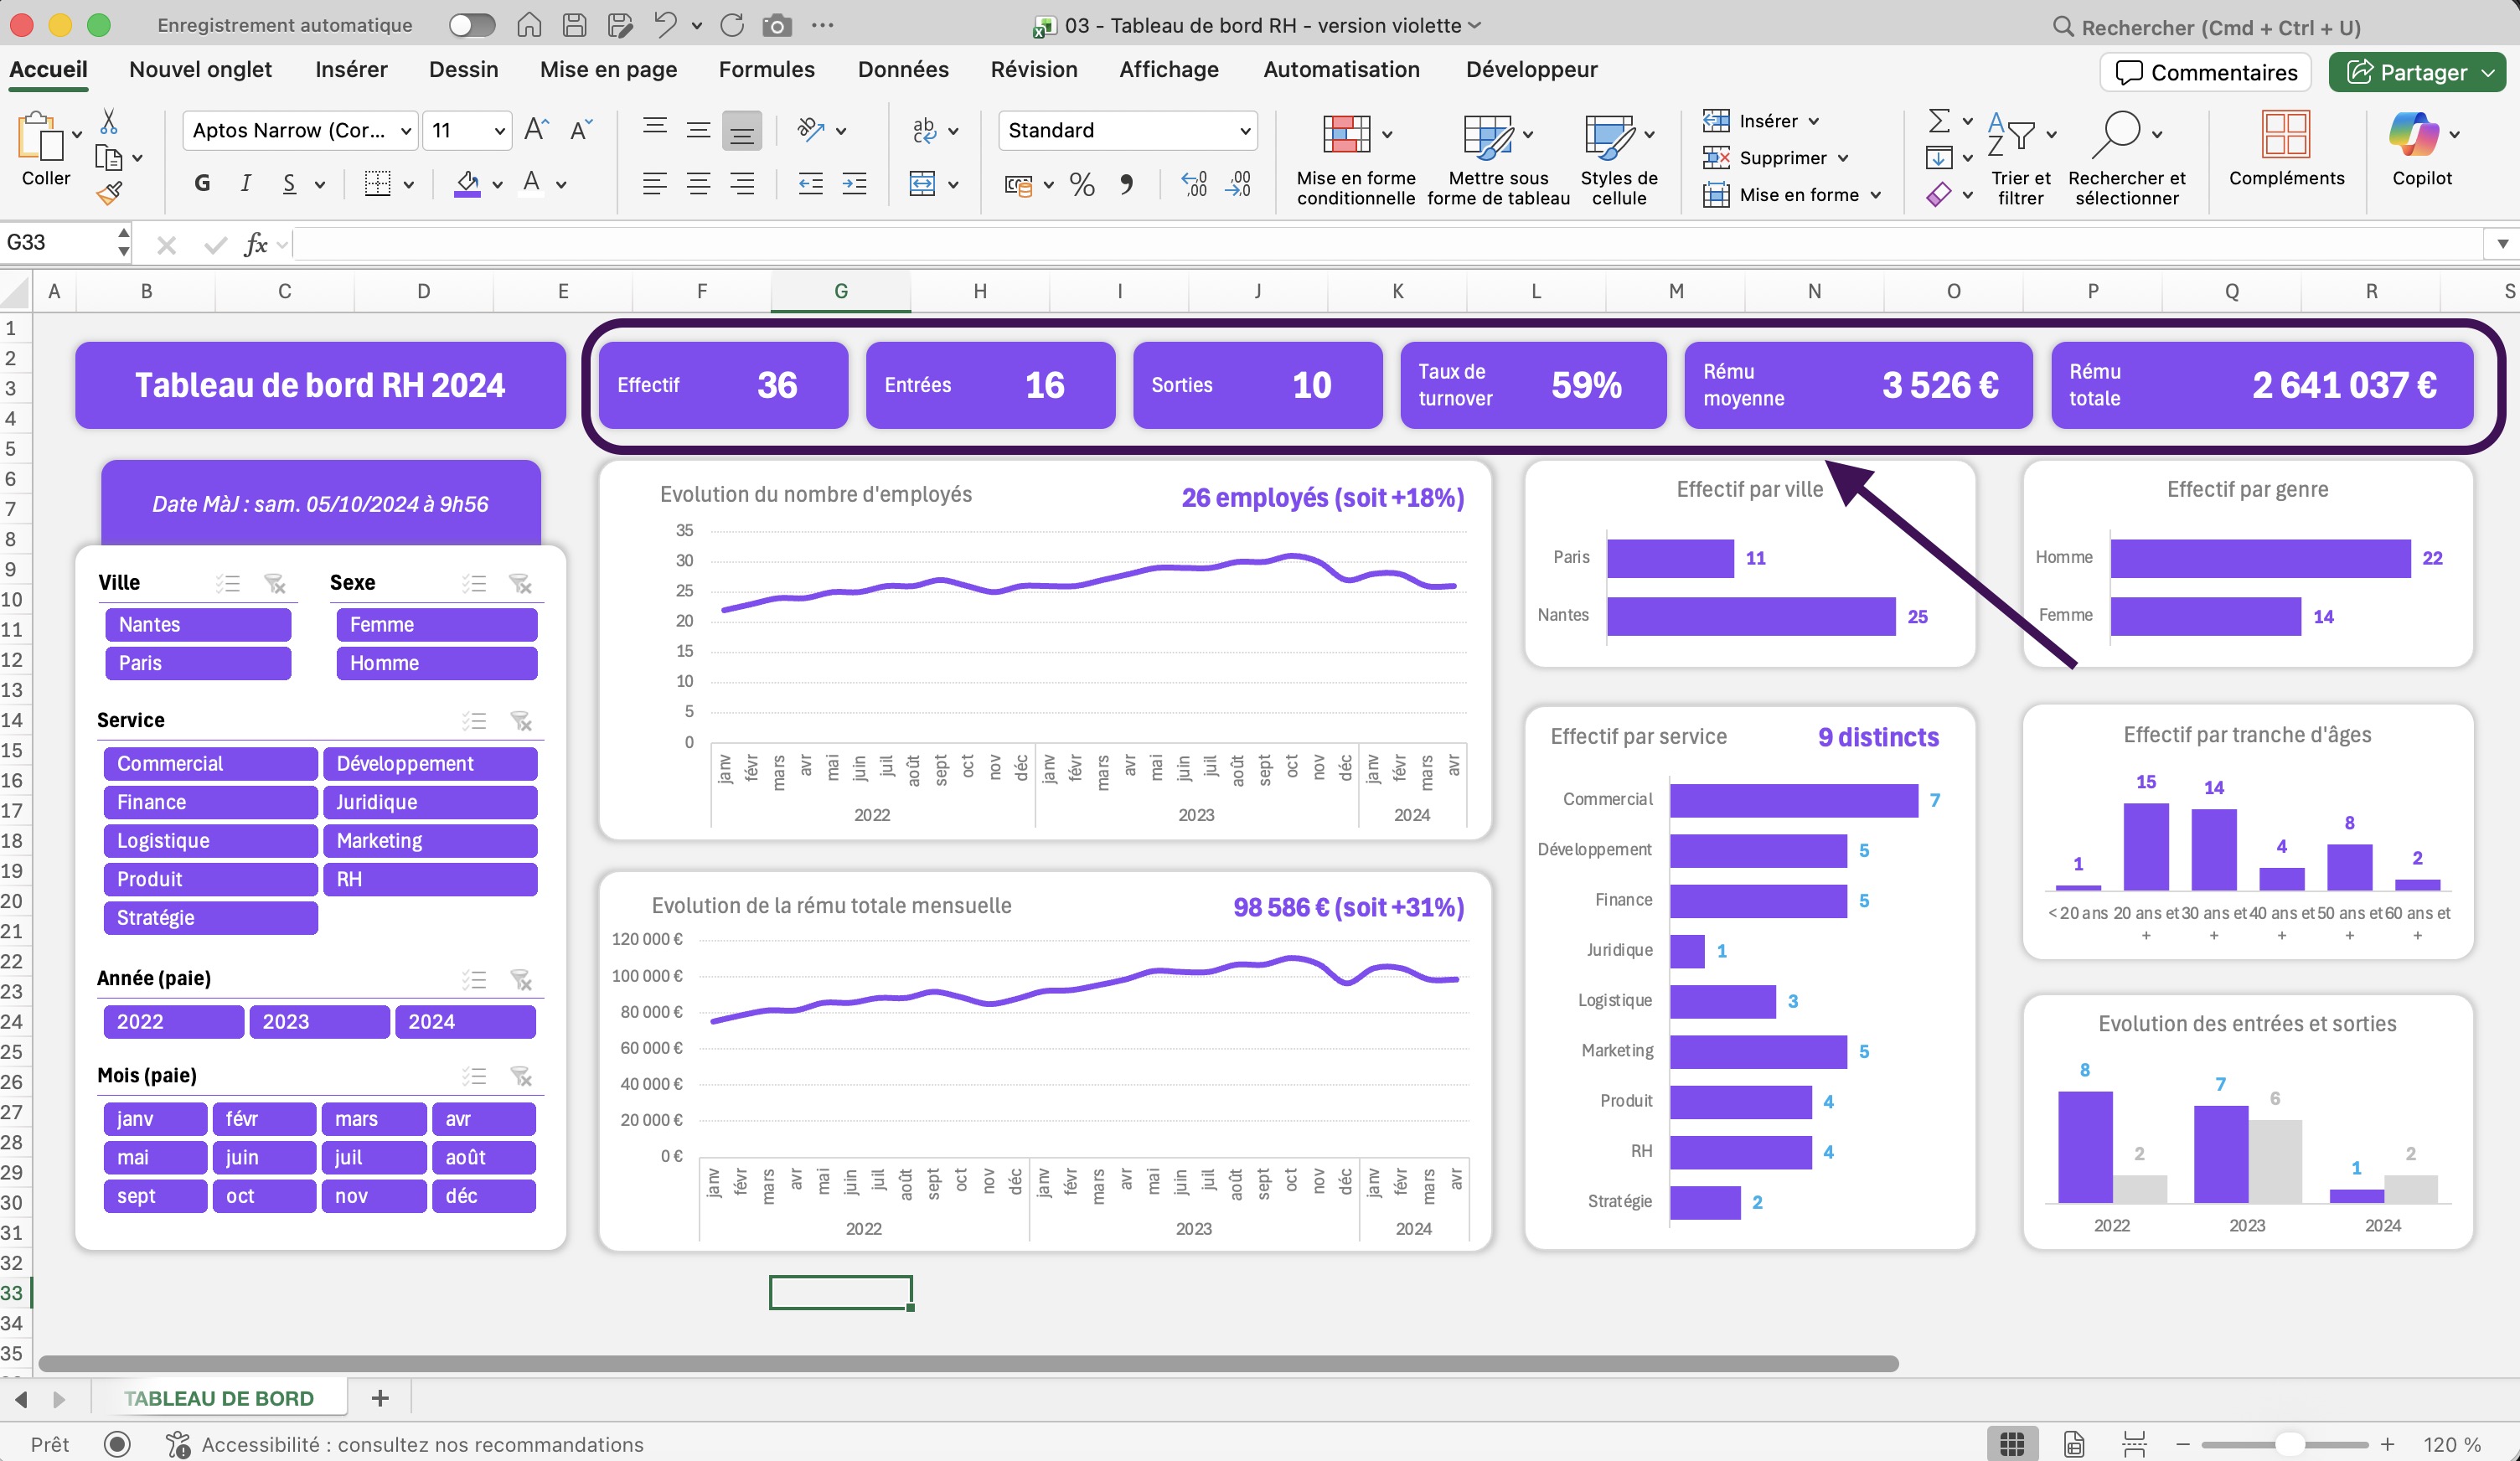
Task: Switch to page layout view icon
Action: (x=2074, y=1444)
